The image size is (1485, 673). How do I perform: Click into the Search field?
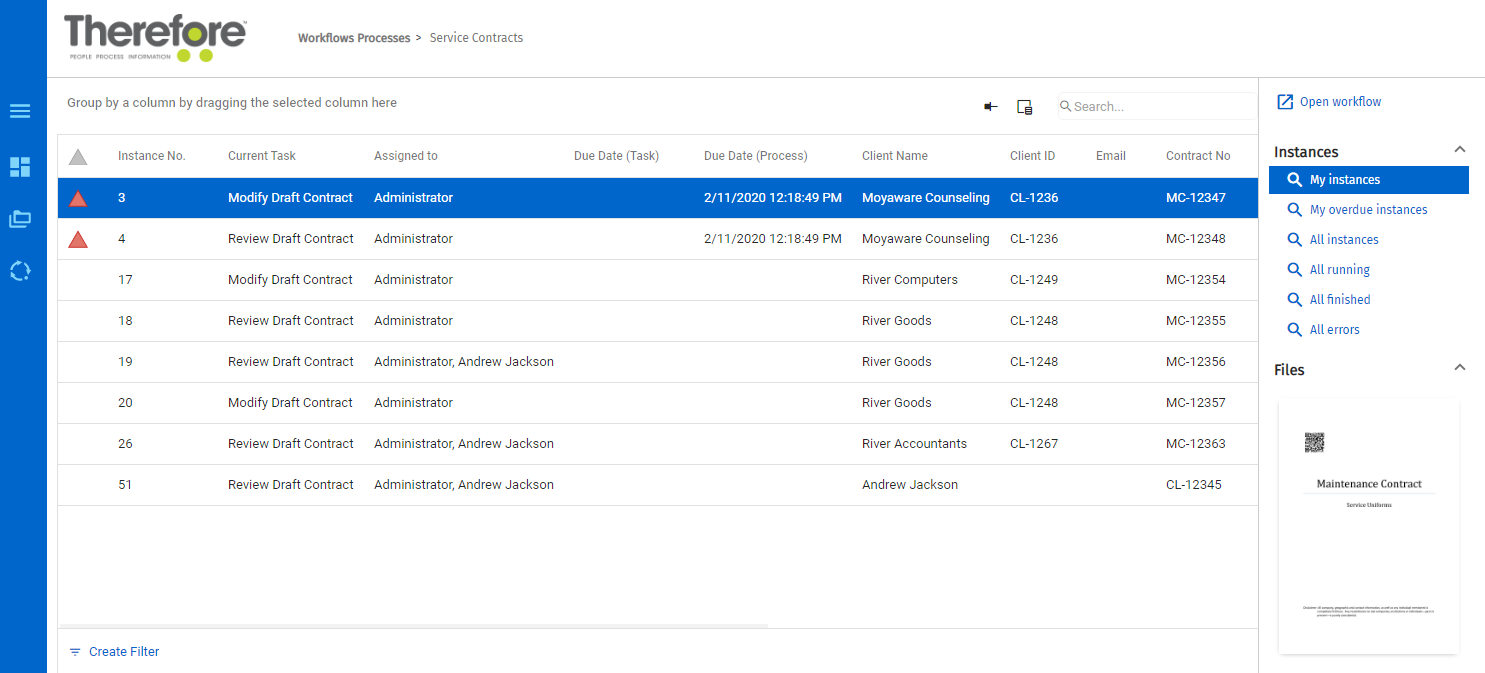pyautogui.click(x=1158, y=106)
